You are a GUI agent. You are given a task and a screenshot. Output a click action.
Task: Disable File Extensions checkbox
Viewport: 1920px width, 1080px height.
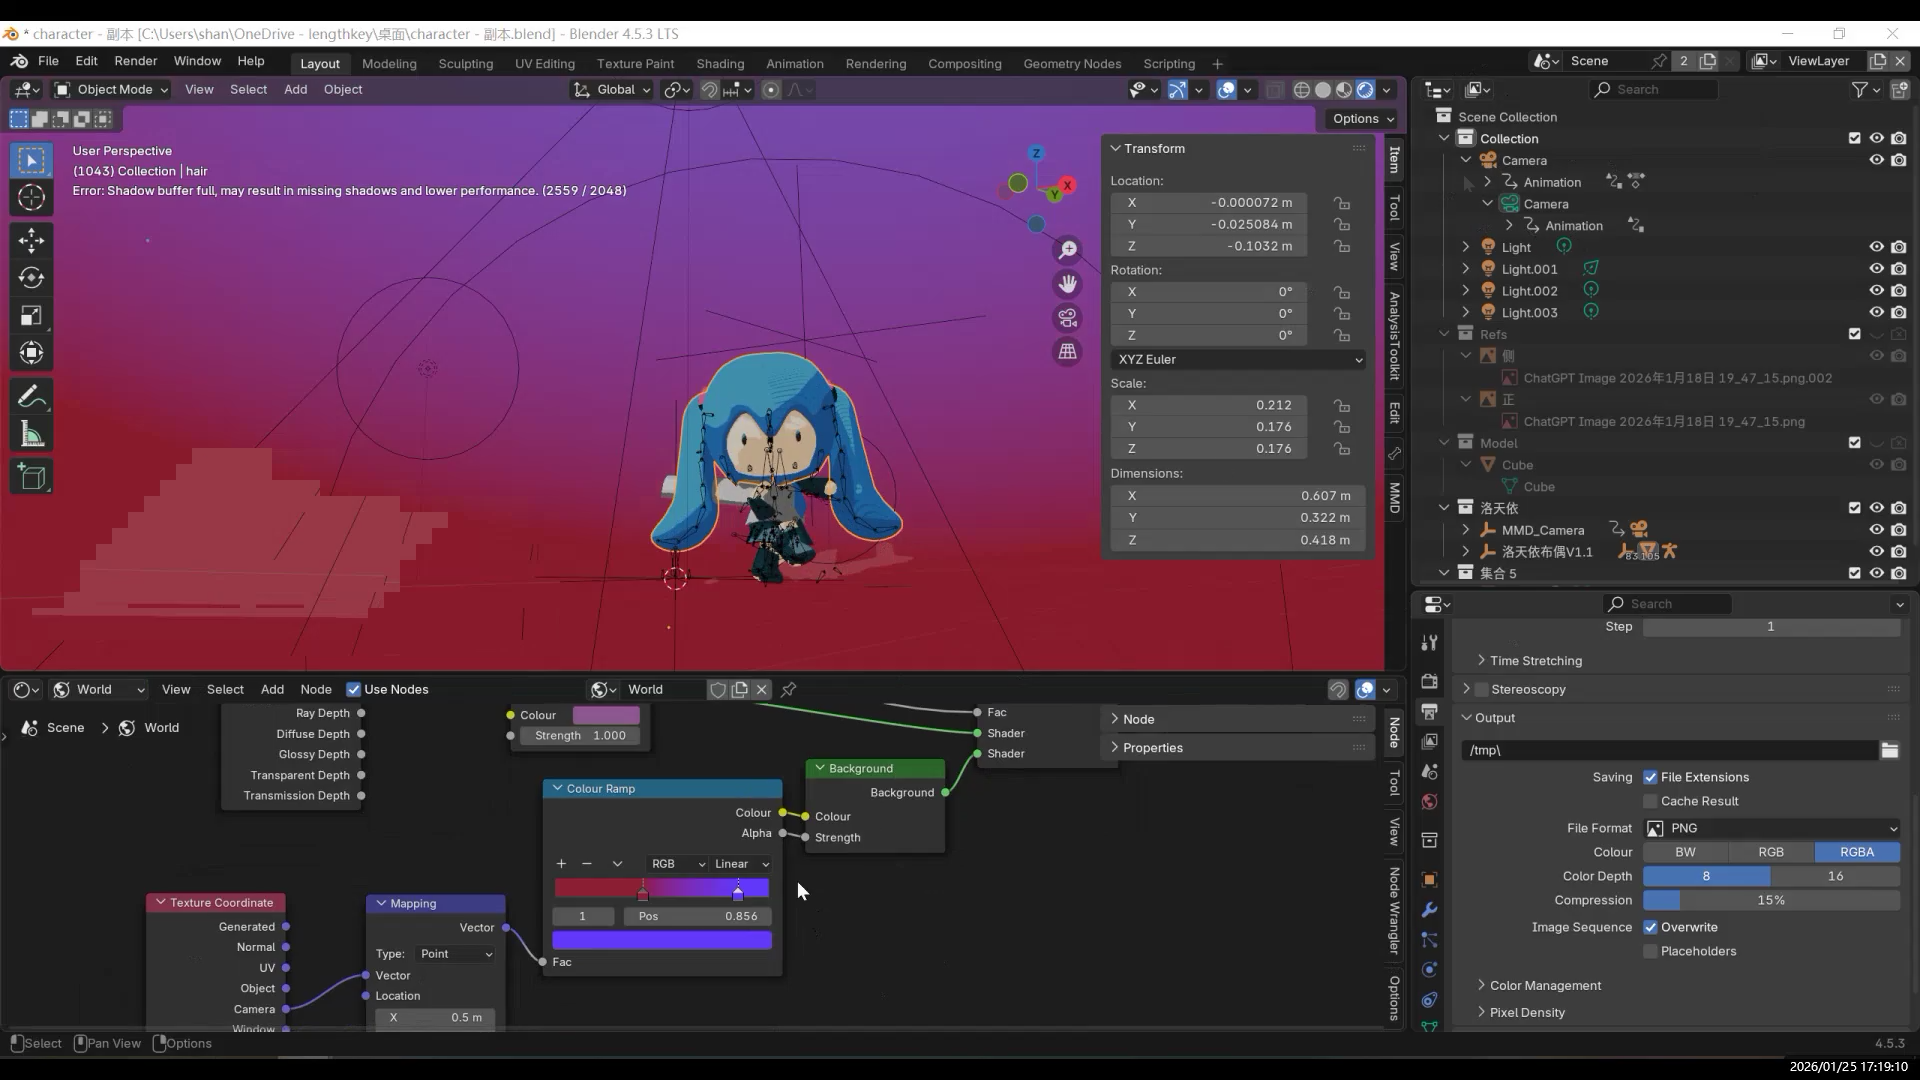click(1650, 777)
